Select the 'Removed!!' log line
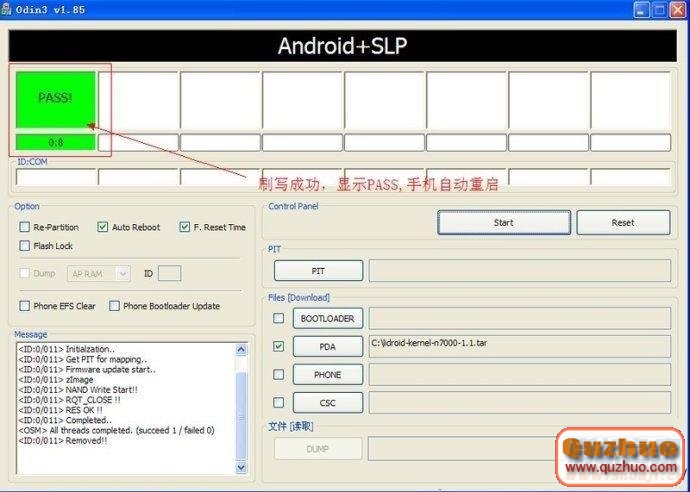 tap(62, 441)
